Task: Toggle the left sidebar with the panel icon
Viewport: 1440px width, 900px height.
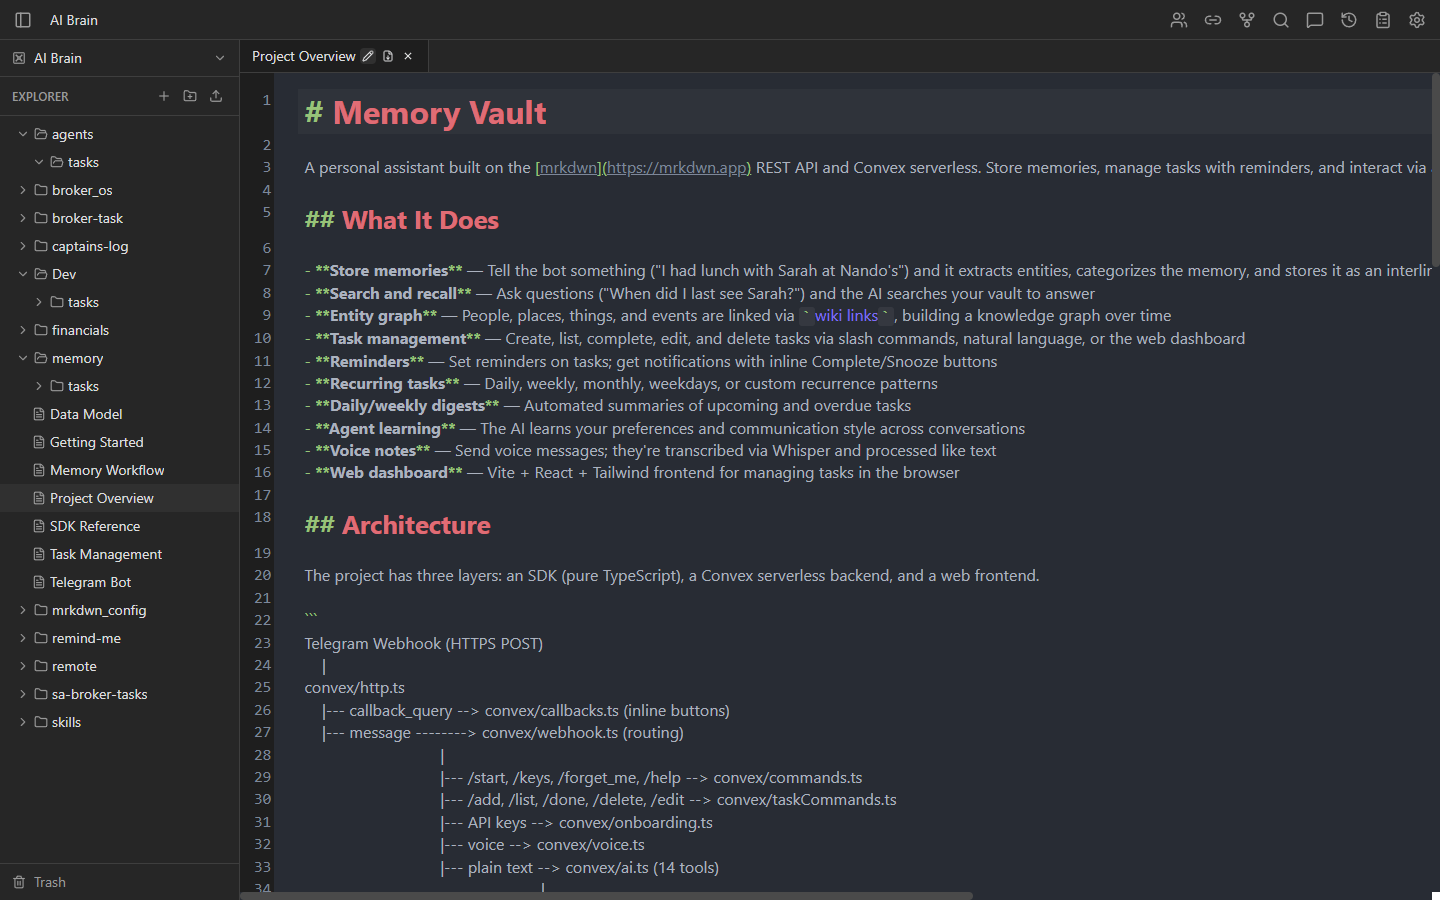Action: tap(22, 19)
